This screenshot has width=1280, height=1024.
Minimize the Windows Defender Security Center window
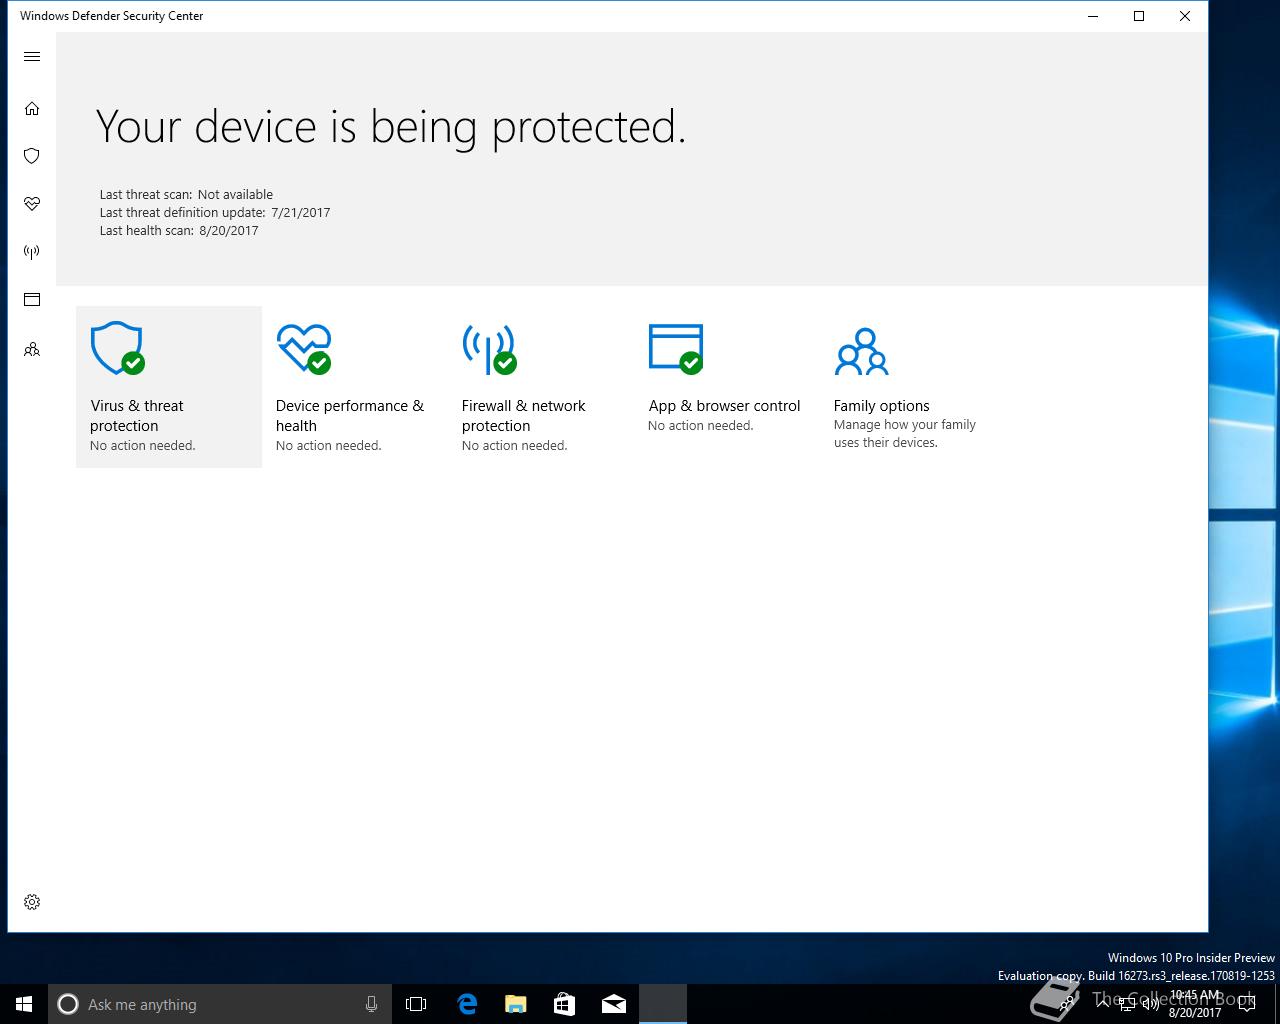pyautogui.click(x=1093, y=16)
